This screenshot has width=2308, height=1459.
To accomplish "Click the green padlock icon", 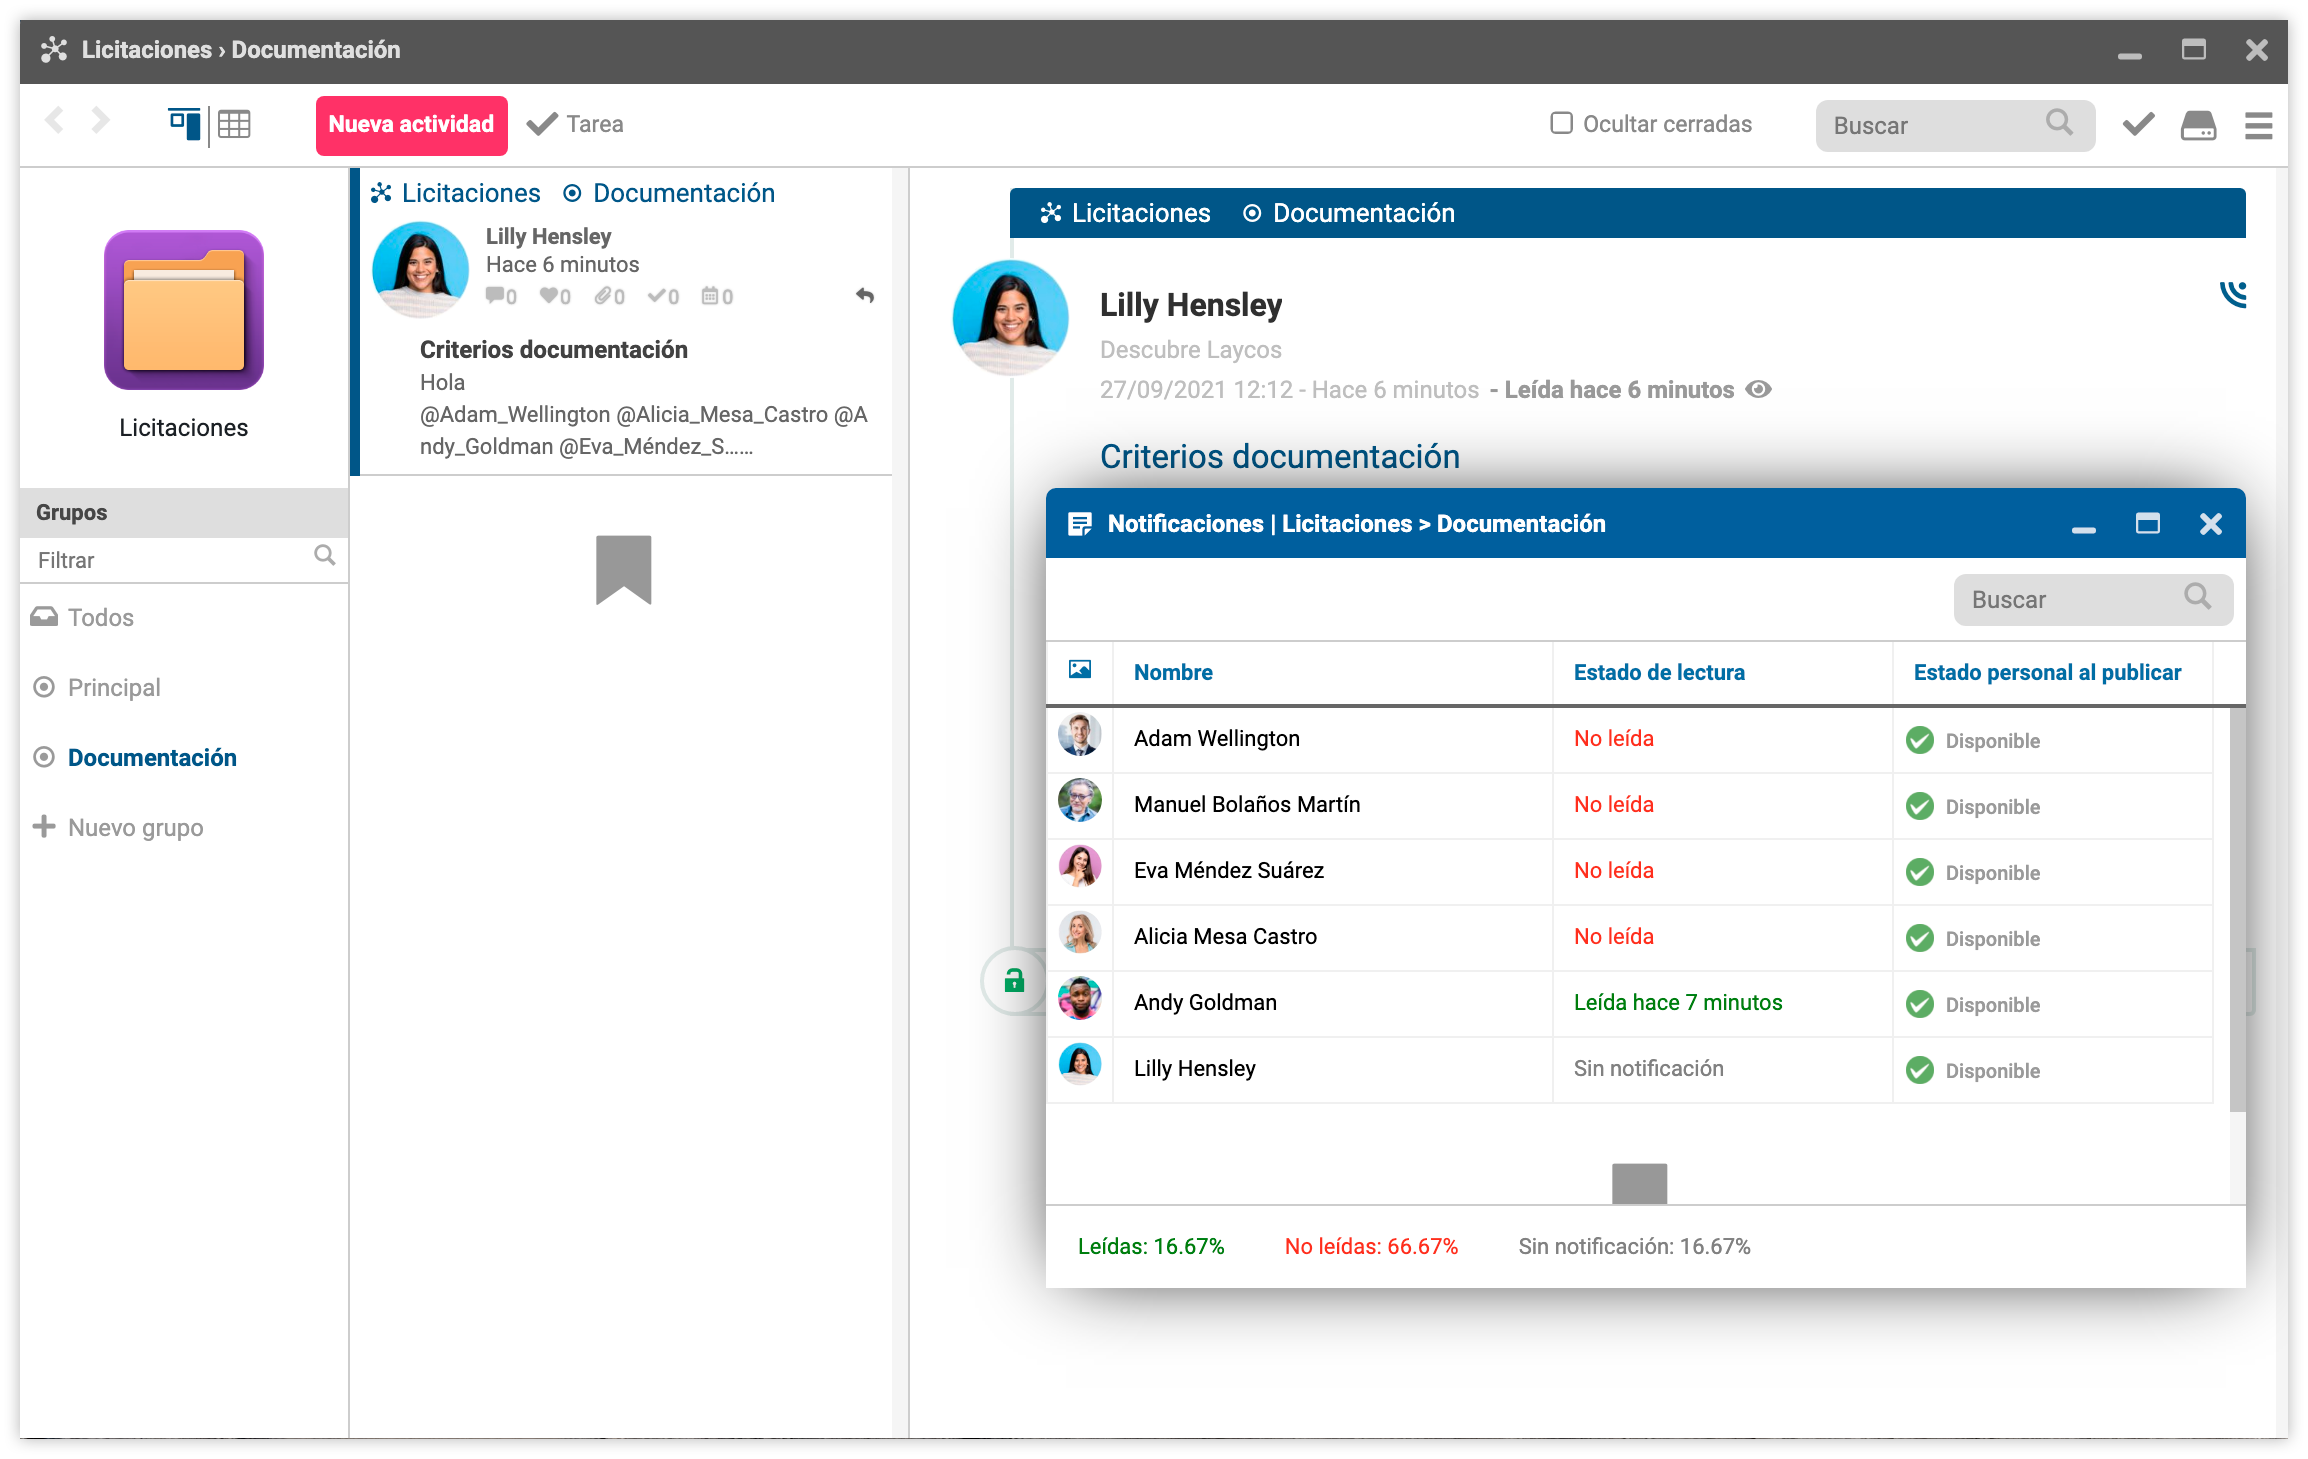I will pos(1014,980).
